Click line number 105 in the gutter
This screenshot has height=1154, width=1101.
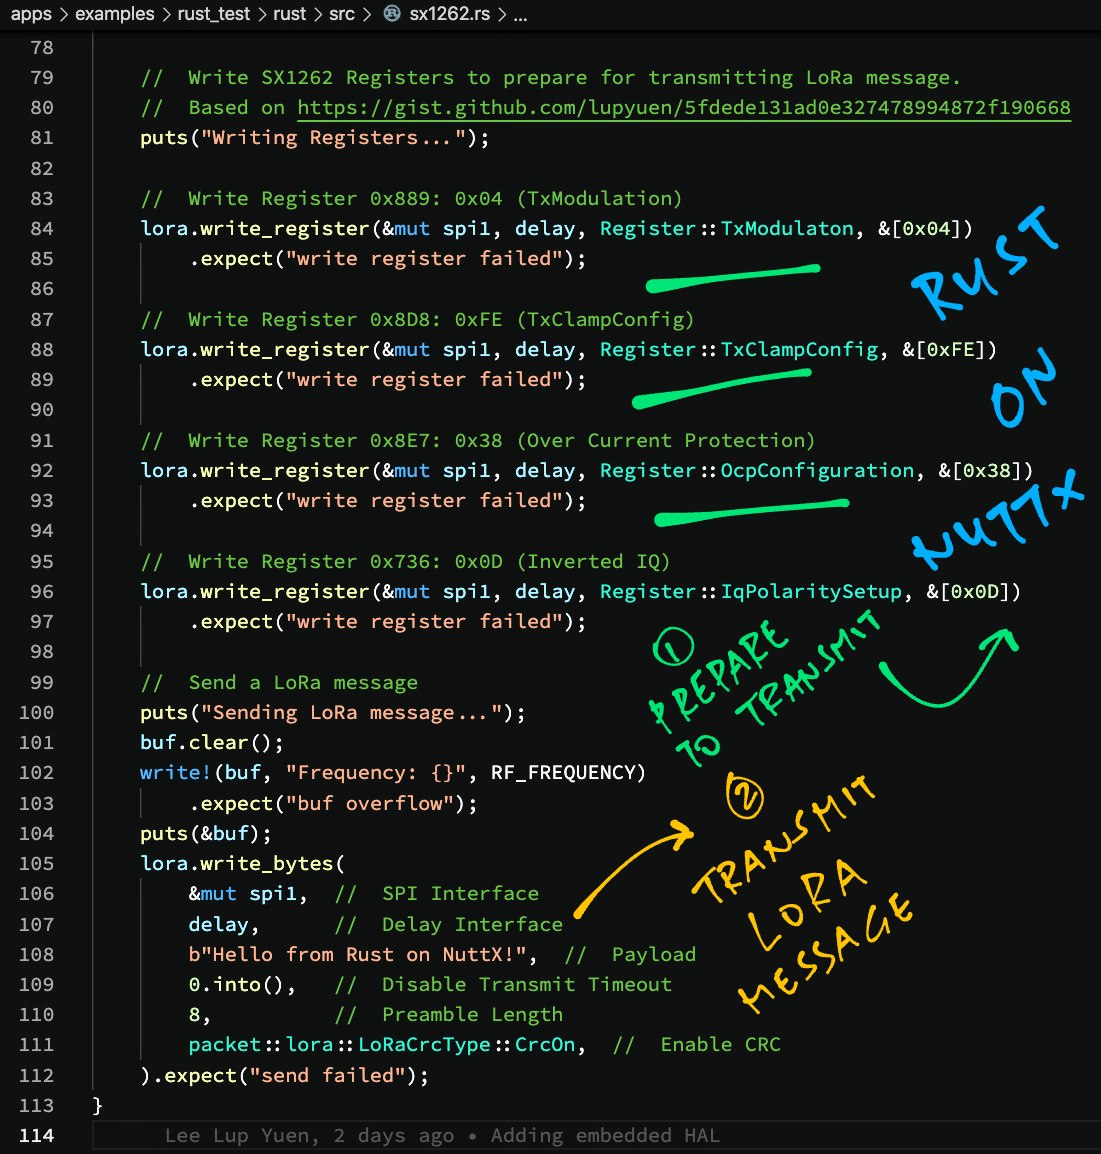[37, 864]
